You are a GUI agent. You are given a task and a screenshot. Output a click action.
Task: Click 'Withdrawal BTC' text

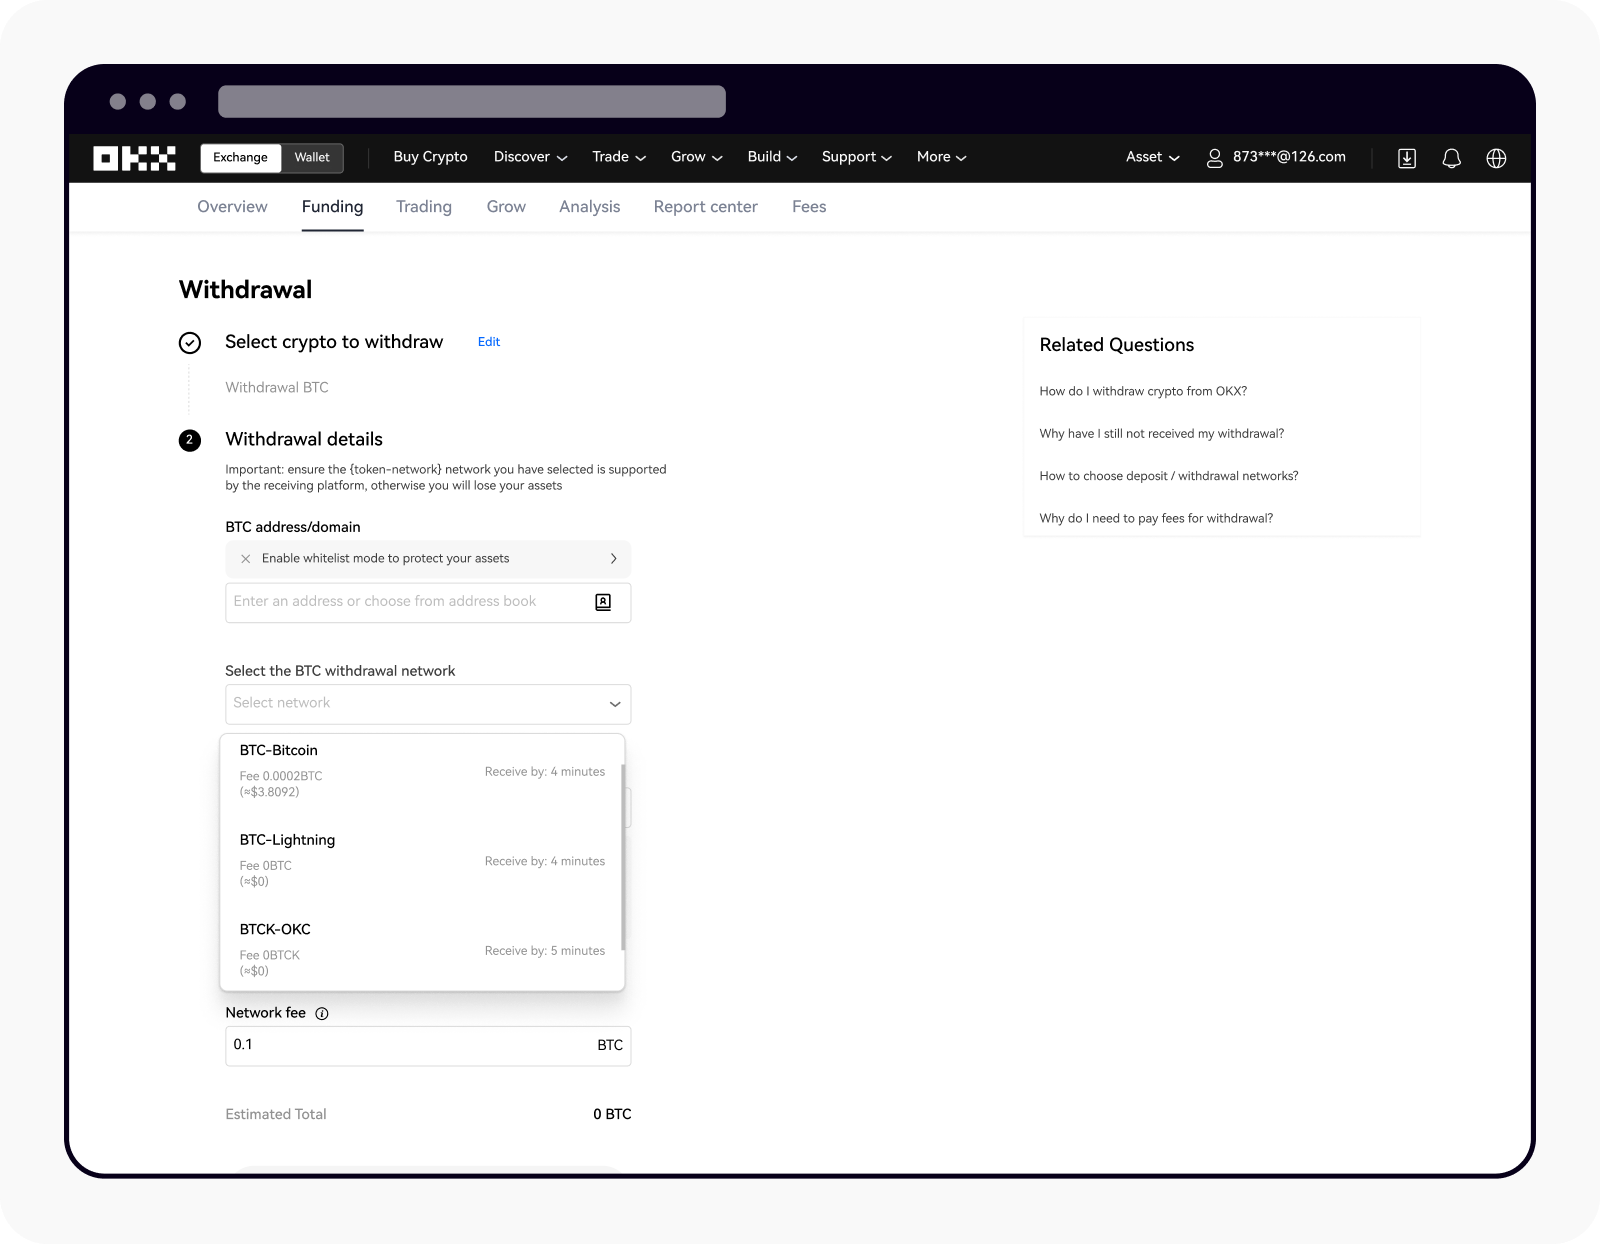(x=277, y=388)
